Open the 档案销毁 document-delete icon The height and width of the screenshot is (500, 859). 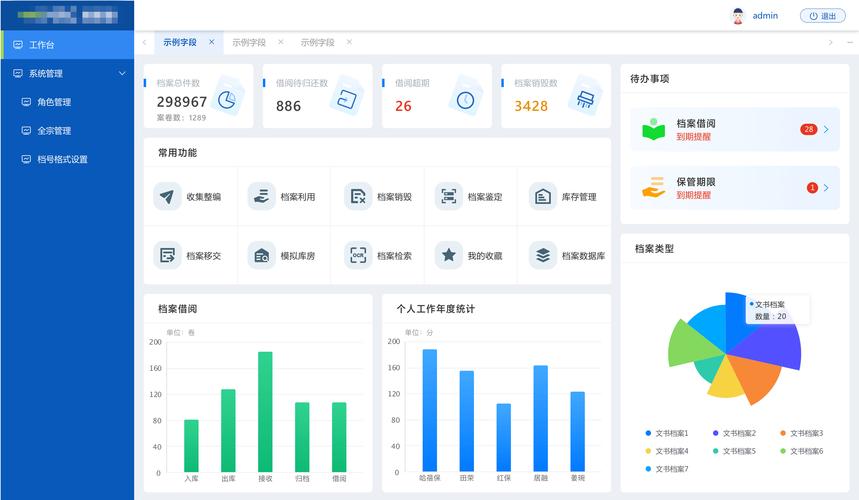[358, 196]
